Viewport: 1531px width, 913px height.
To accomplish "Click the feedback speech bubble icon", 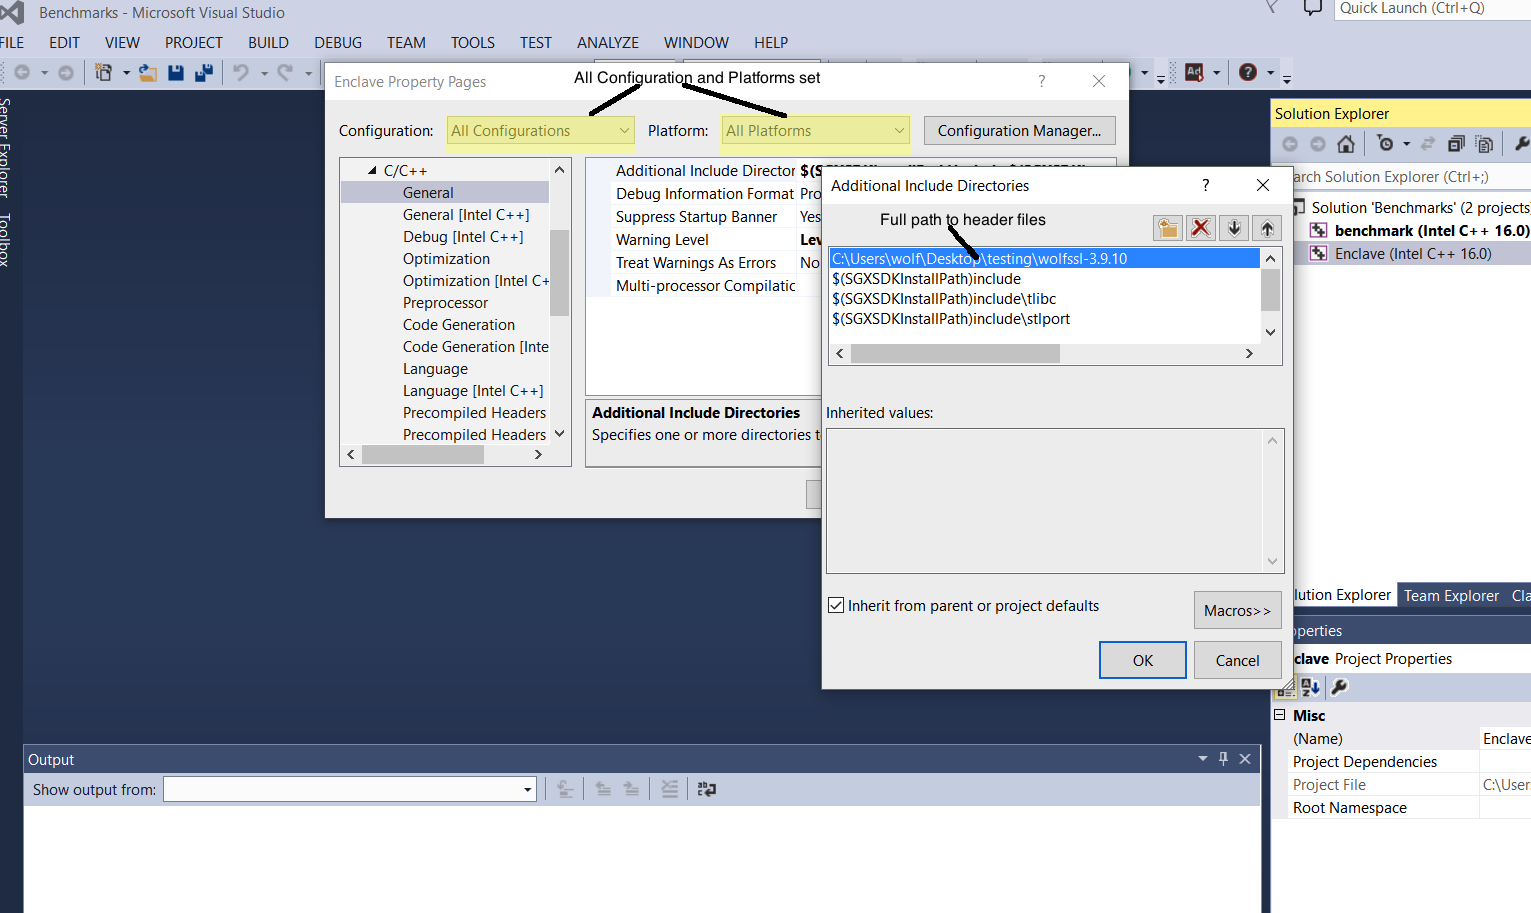I will (1313, 8).
